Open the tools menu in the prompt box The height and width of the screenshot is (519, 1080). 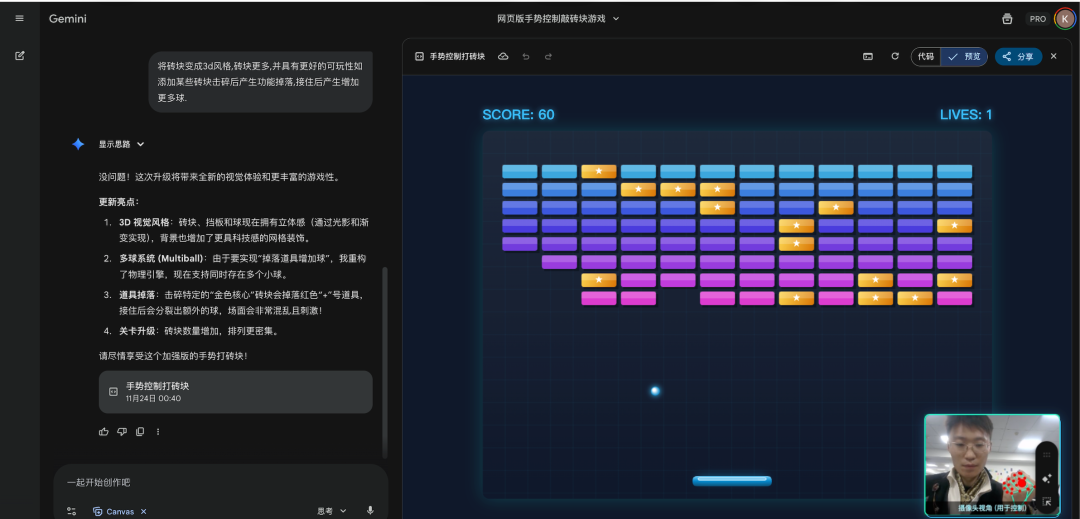pos(71,511)
